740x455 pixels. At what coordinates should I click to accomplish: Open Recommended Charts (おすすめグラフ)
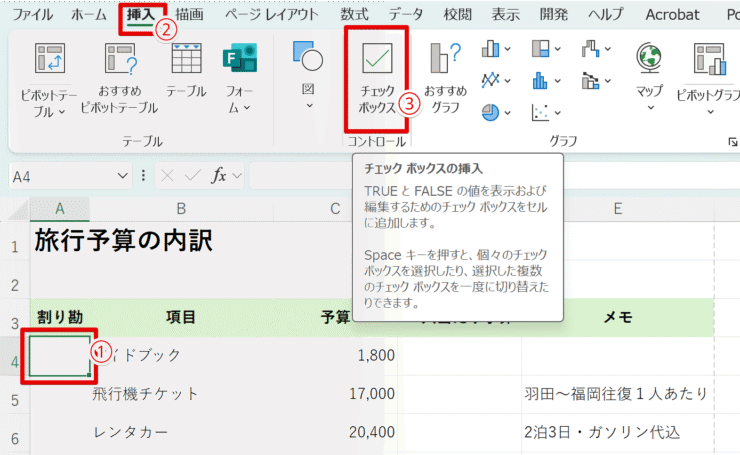point(445,78)
